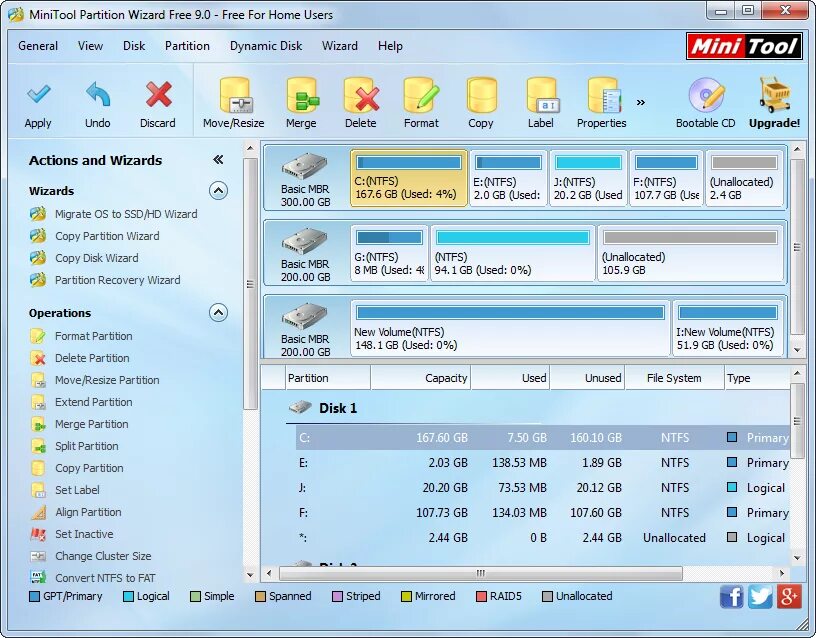Click the Merge Partition operation icon
The width and height of the screenshot is (816, 638).
37,424
